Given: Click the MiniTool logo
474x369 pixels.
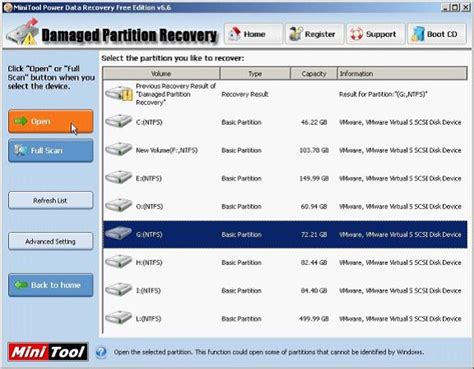Looking at the screenshot, I should (48, 352).
